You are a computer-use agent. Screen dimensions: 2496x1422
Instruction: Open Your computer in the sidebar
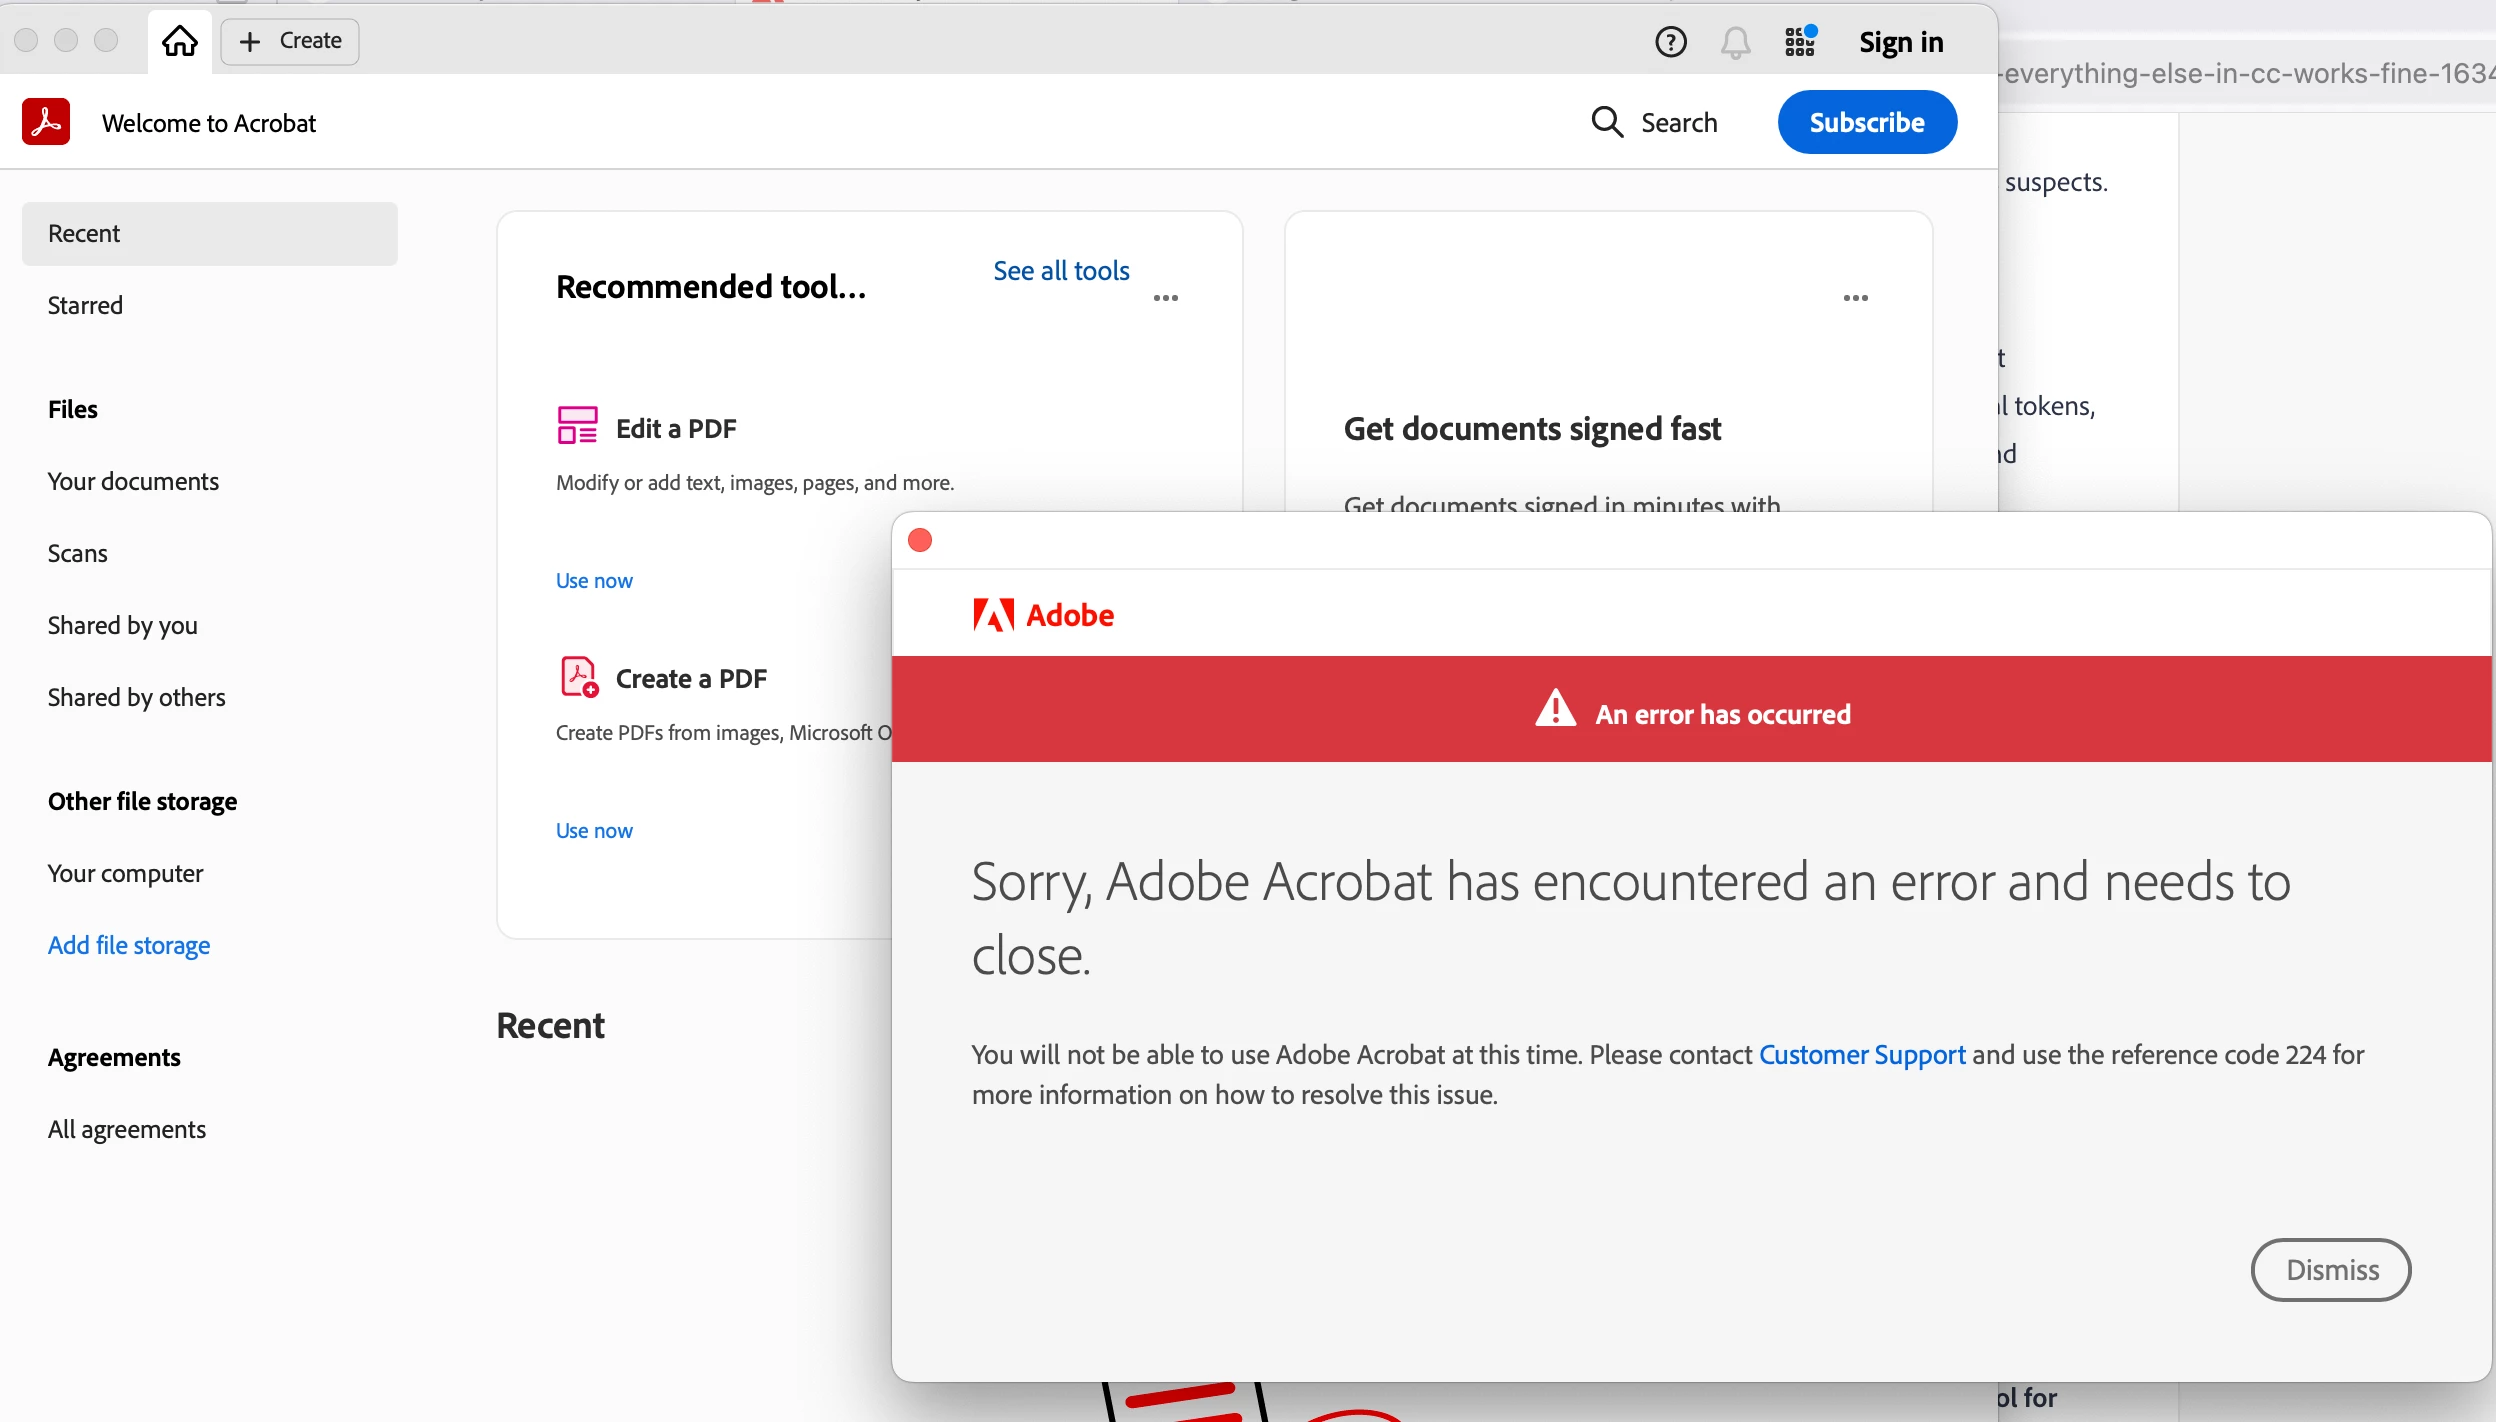click(x=126, y=873)
